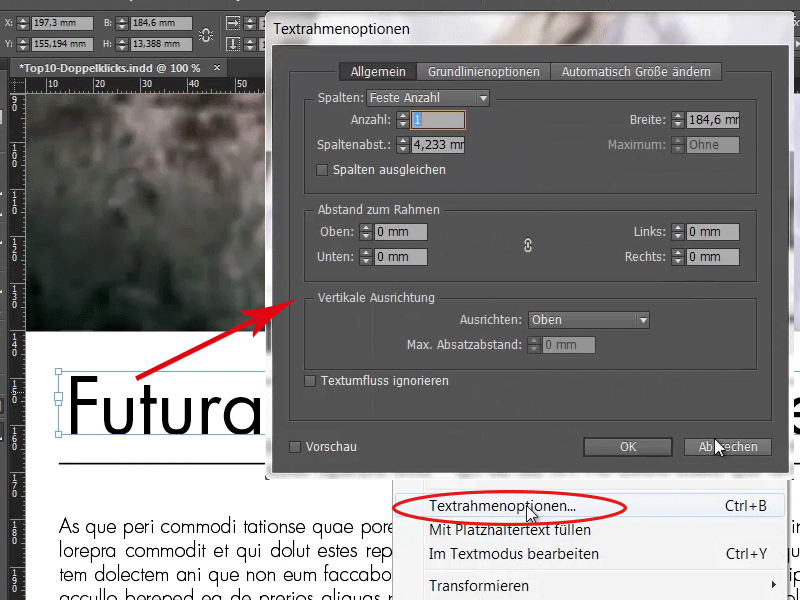This screenshot has height=600, width=800.
Task: Click the constrain proportions chain icon in control bar
Action: tap(206, 35)
